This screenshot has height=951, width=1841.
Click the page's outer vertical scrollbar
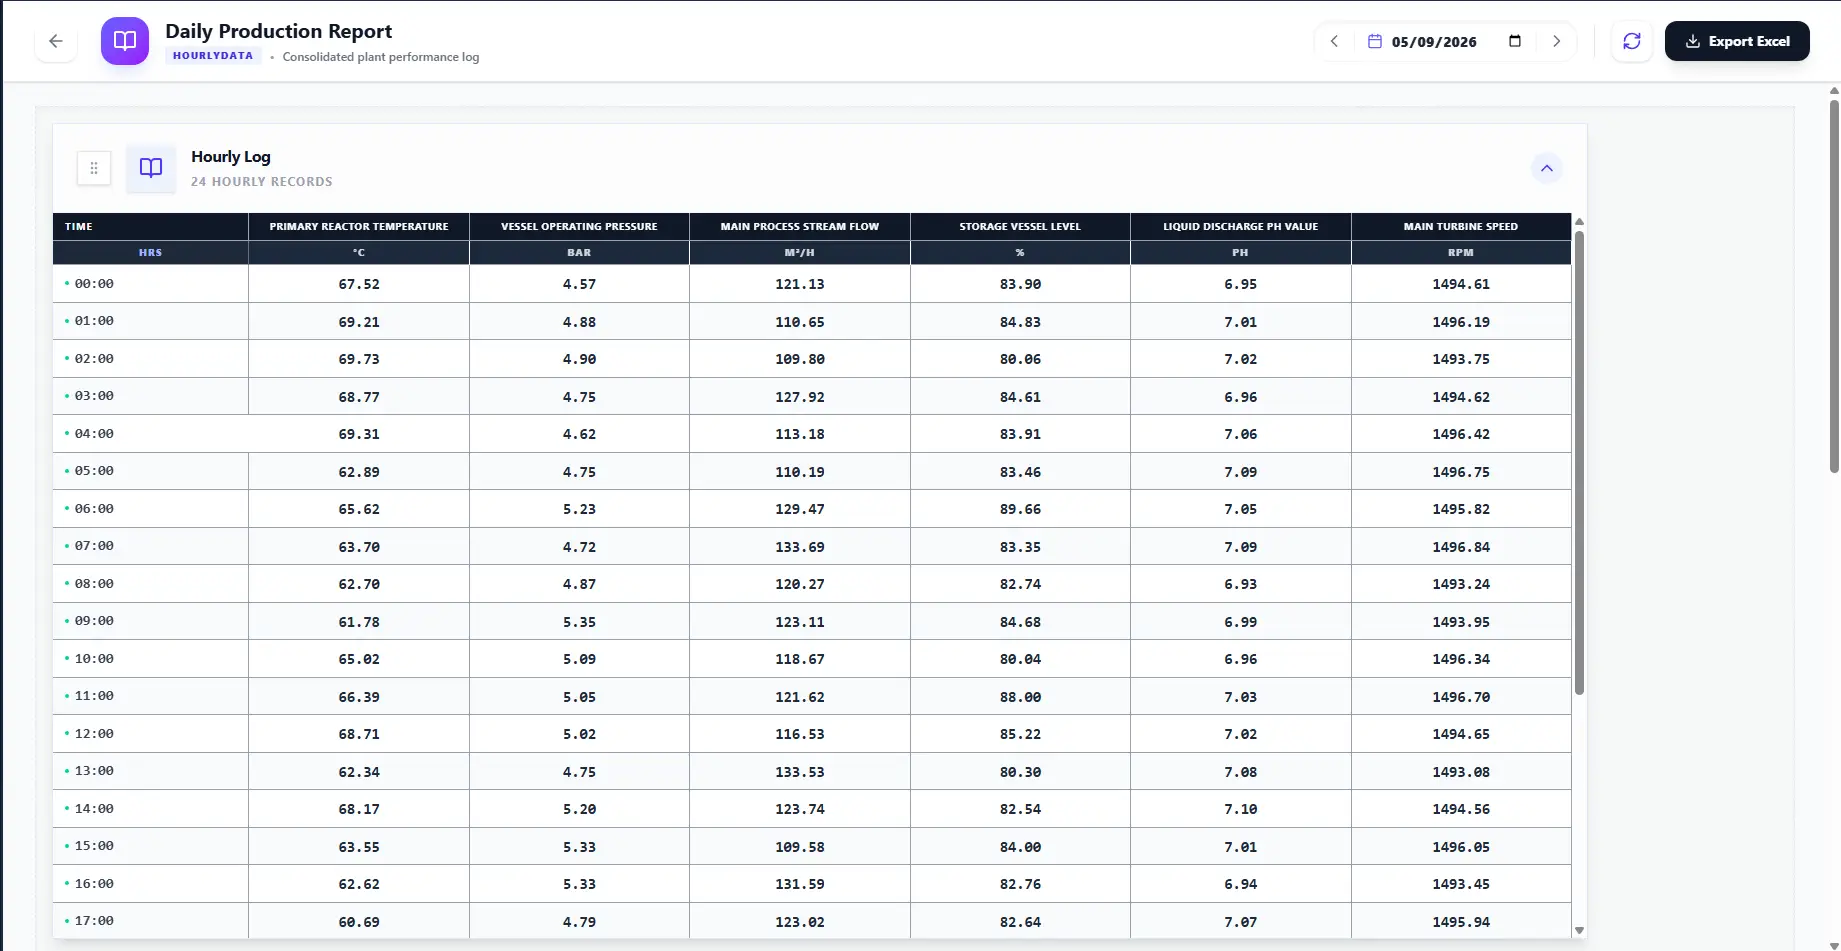[x=1834, y=285]
